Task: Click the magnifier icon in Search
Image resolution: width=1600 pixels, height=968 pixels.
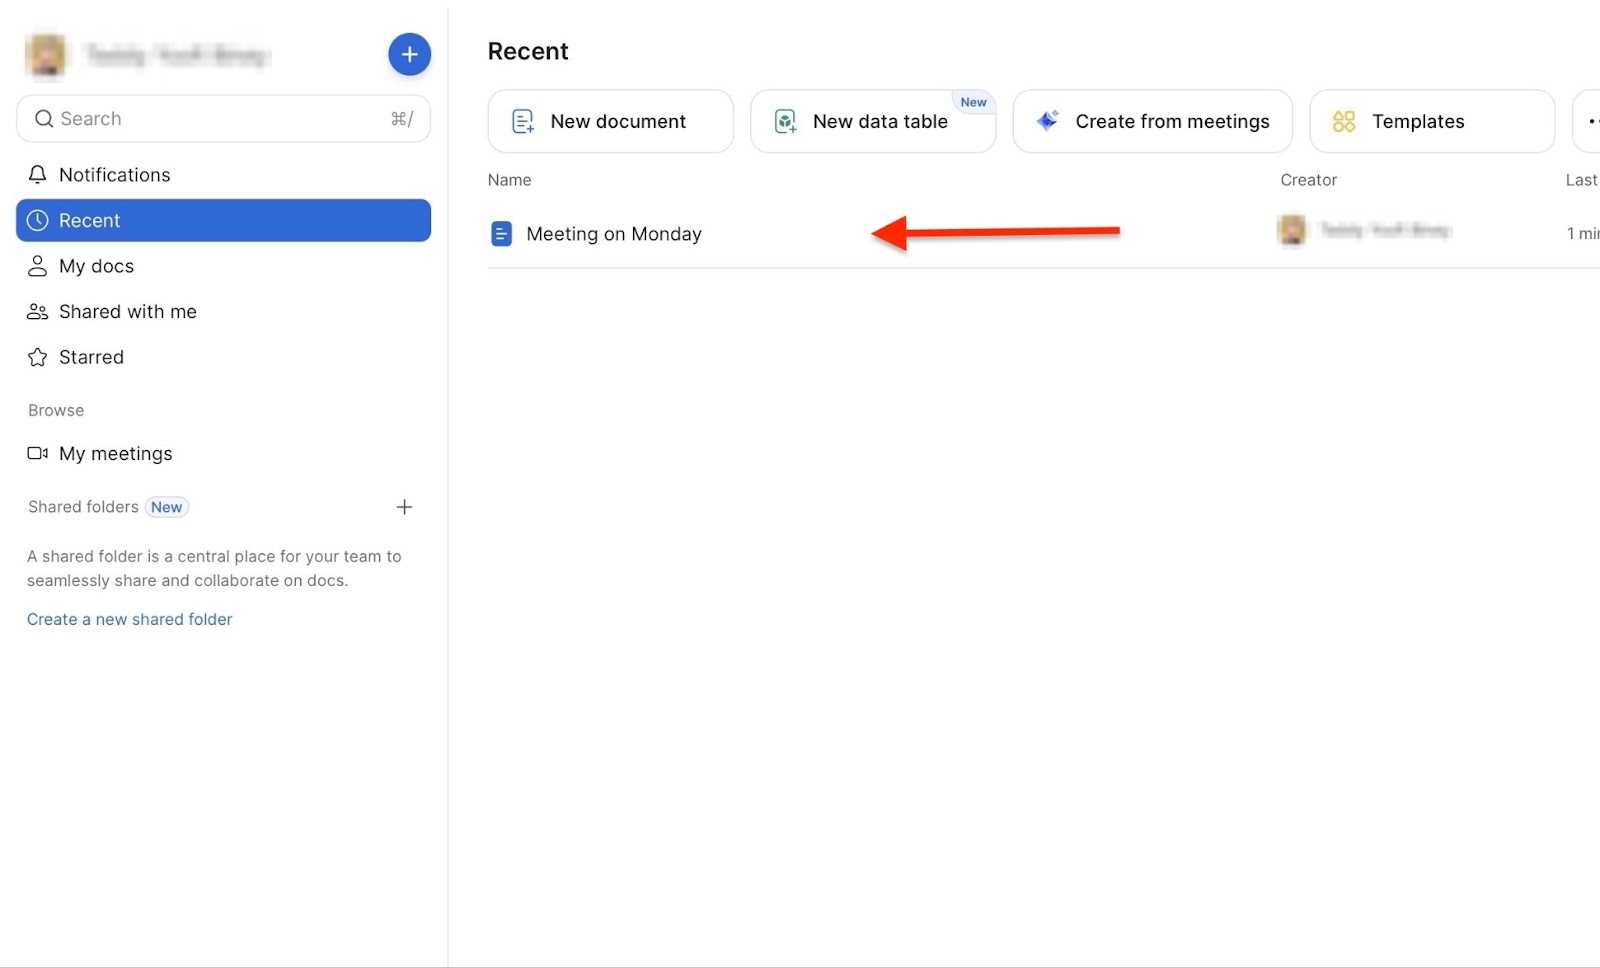Action: [44, 119]
